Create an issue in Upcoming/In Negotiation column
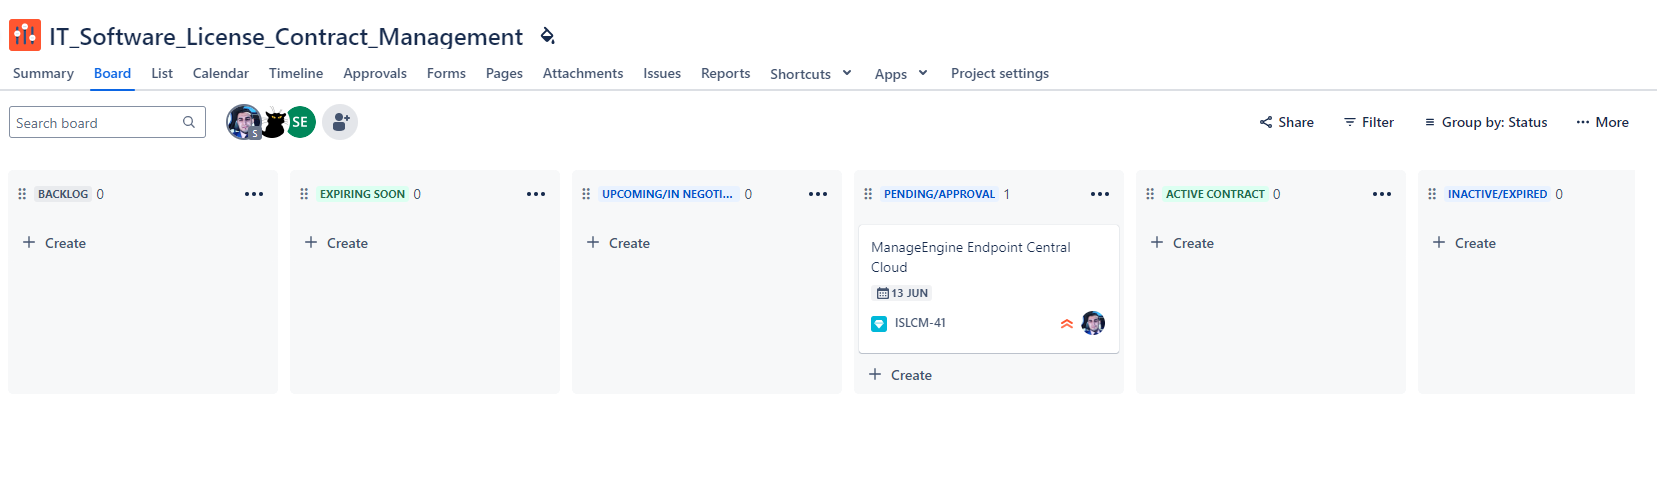Image resolution: width=1657 pixels, height=491 pixels. tap(619, 243)
